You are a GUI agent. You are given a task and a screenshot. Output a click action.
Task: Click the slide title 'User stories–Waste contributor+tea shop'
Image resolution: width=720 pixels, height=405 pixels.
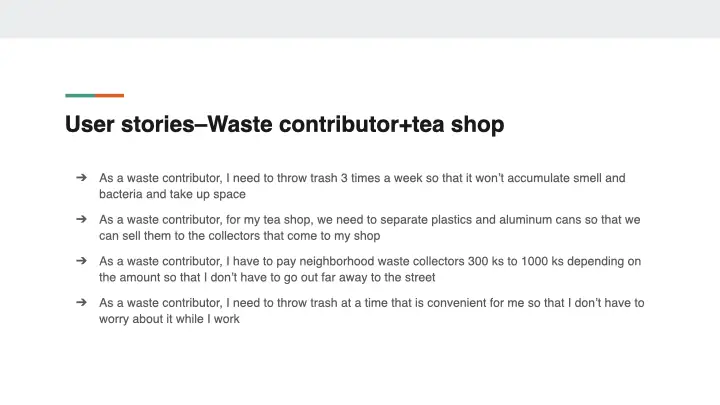tap(284, 125)
